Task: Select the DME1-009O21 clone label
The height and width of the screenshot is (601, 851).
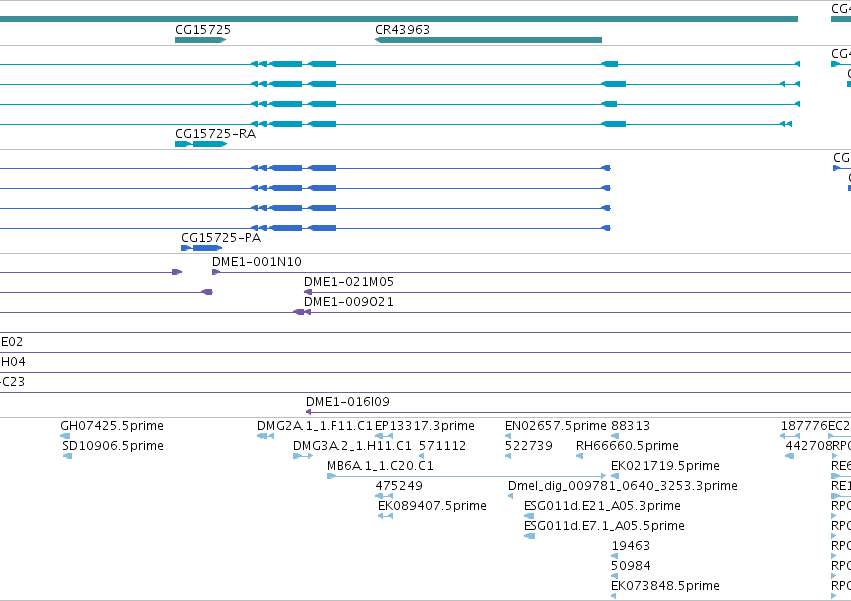Action: click(x=349, y=302)
